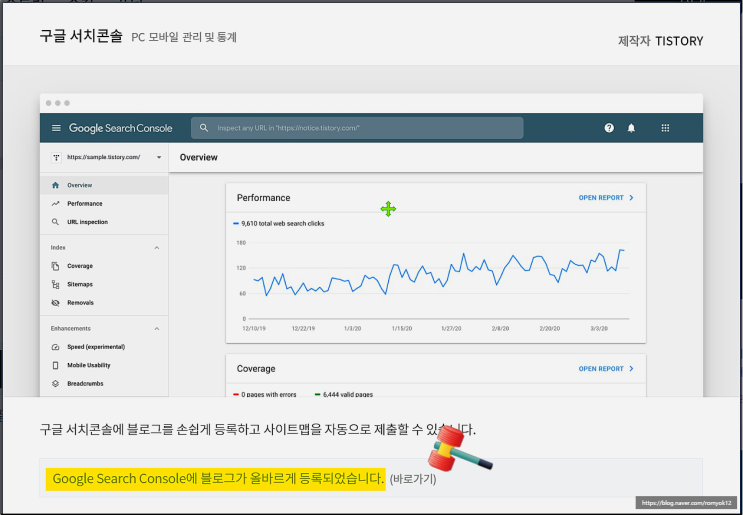This screenshot has height=515, width=743.
Task: Click the Inspect any URL search field
Action: point(357,128)
